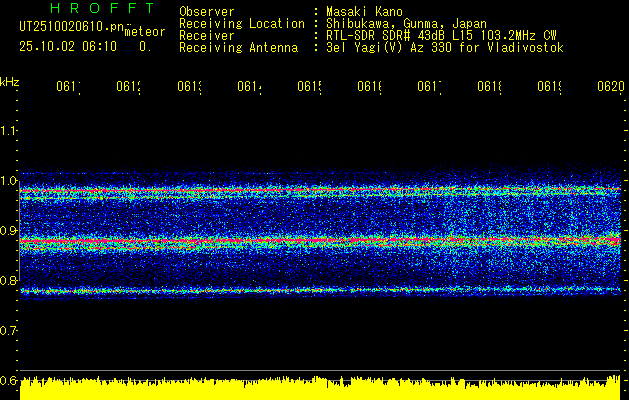Select the 1.1 kHz axis tick label
Viewport: 629px width, 400px height.
pyautogui.click(x=10, y=130)
